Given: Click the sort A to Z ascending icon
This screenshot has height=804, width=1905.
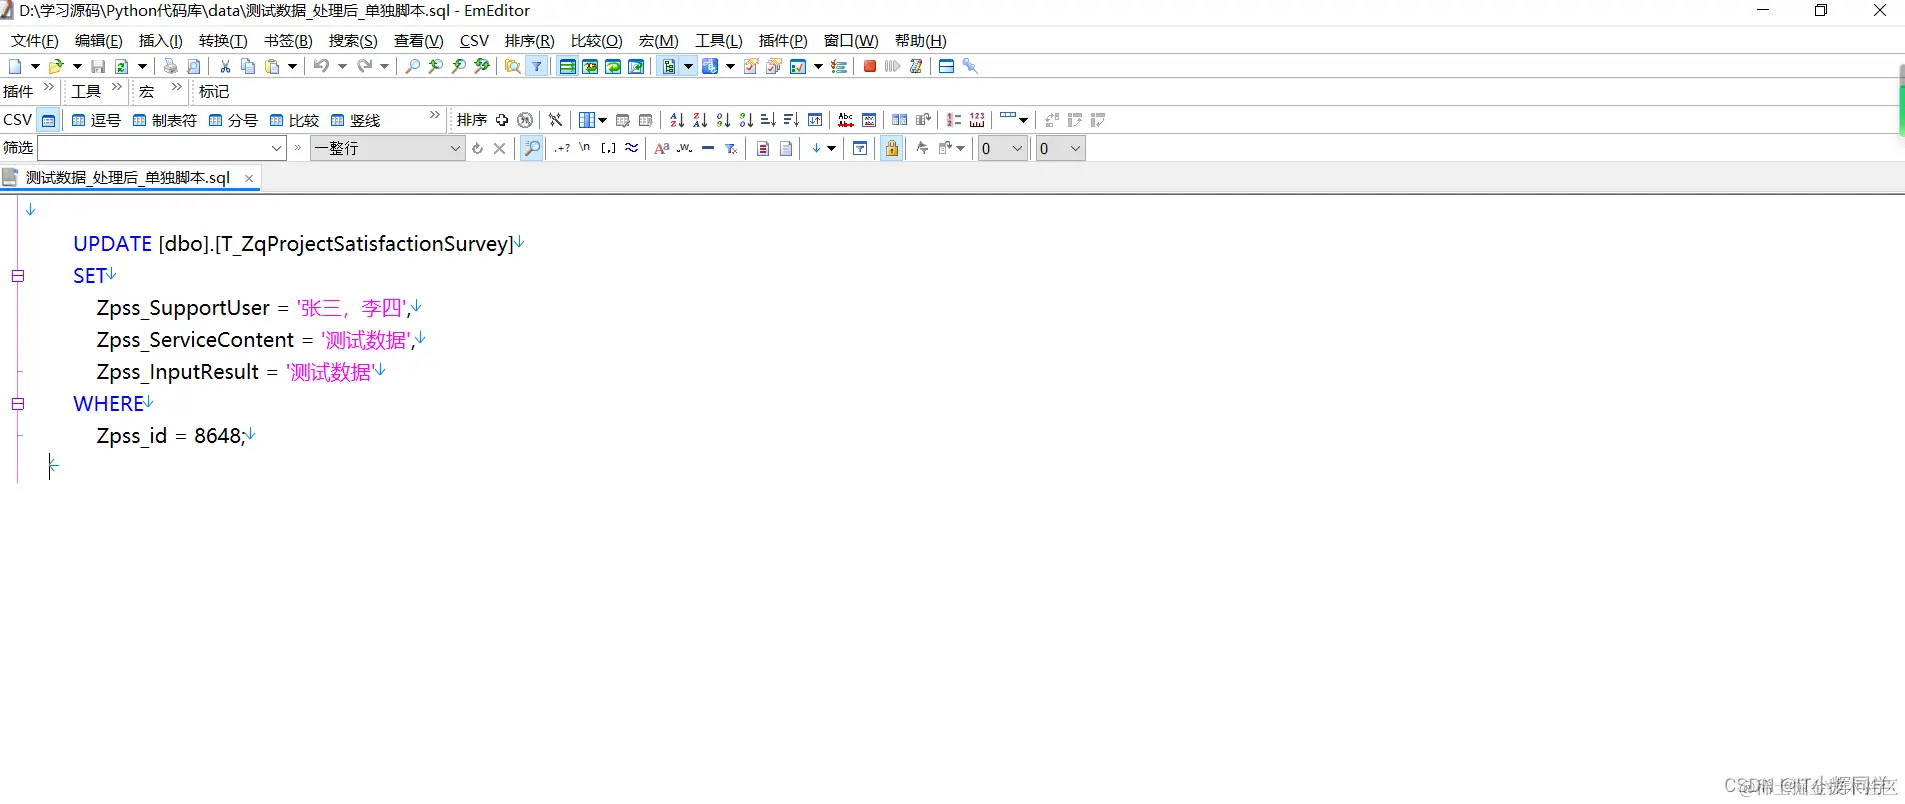Looking at the screenshot, I should pyautogui.click(x=677, y=120).
